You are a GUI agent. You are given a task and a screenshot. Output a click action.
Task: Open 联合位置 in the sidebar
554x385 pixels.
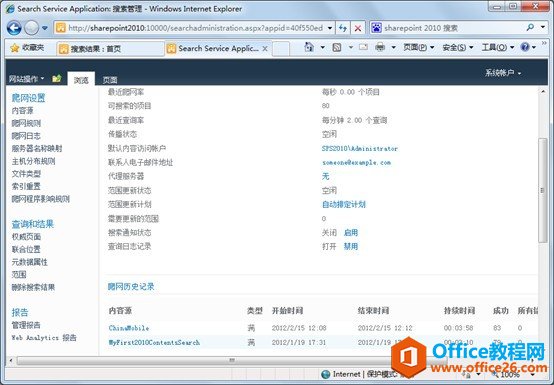[26, 249]
